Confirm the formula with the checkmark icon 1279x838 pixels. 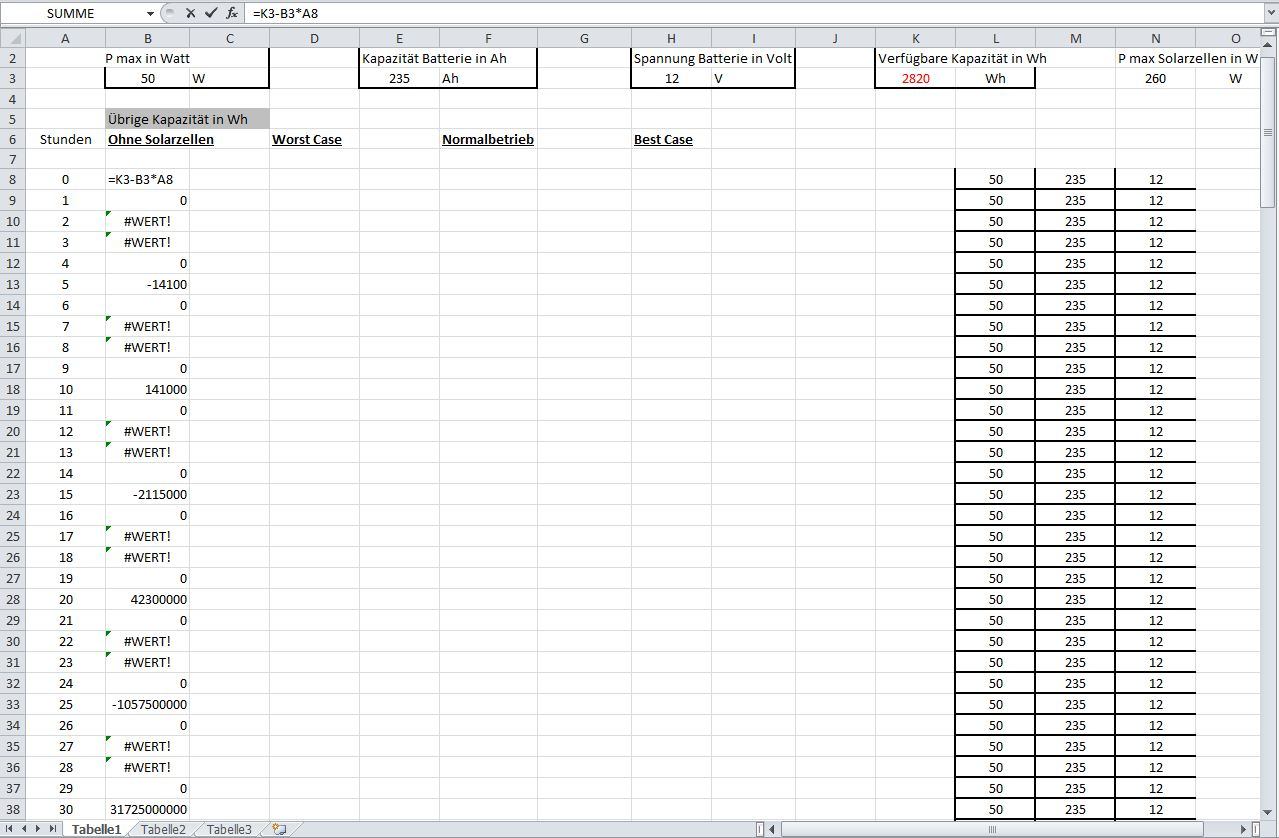click(210, 14)
